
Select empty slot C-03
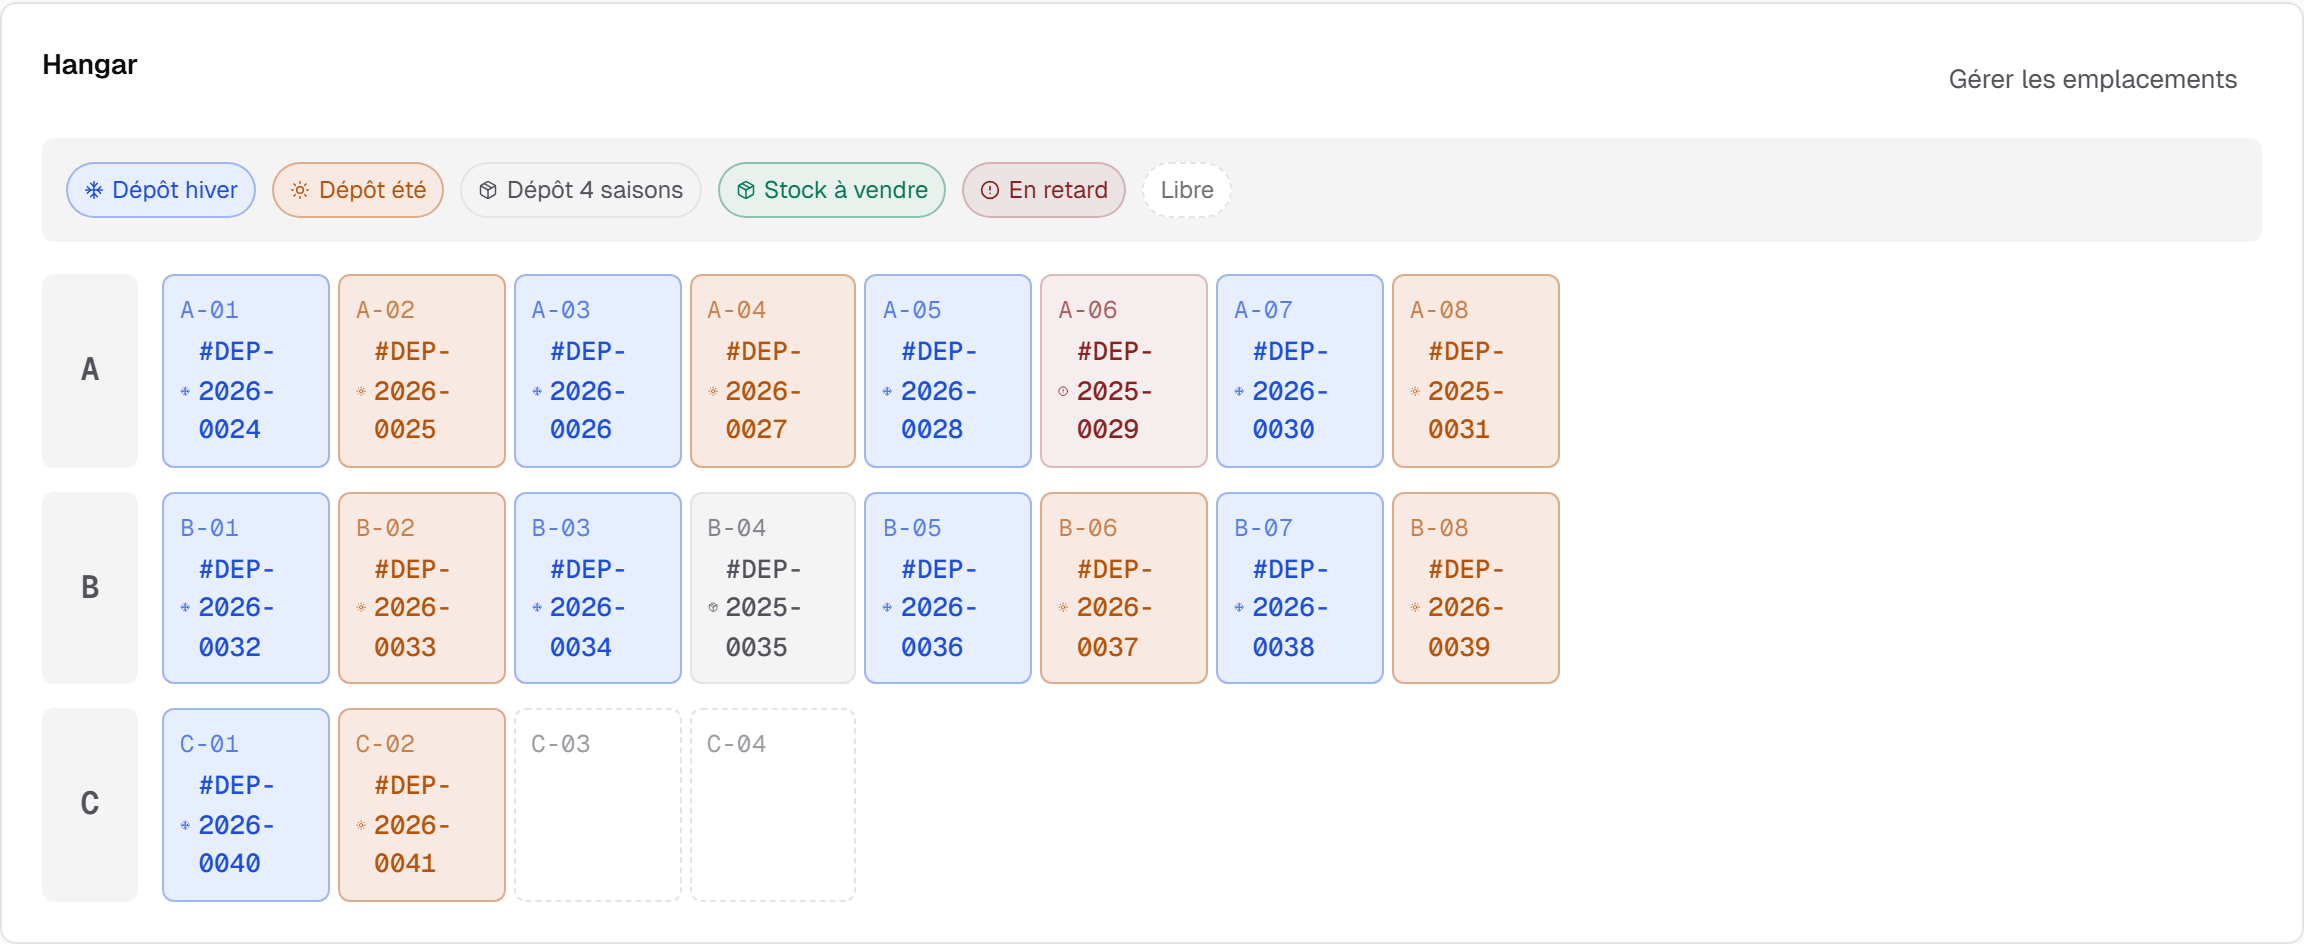coord(598,805)
